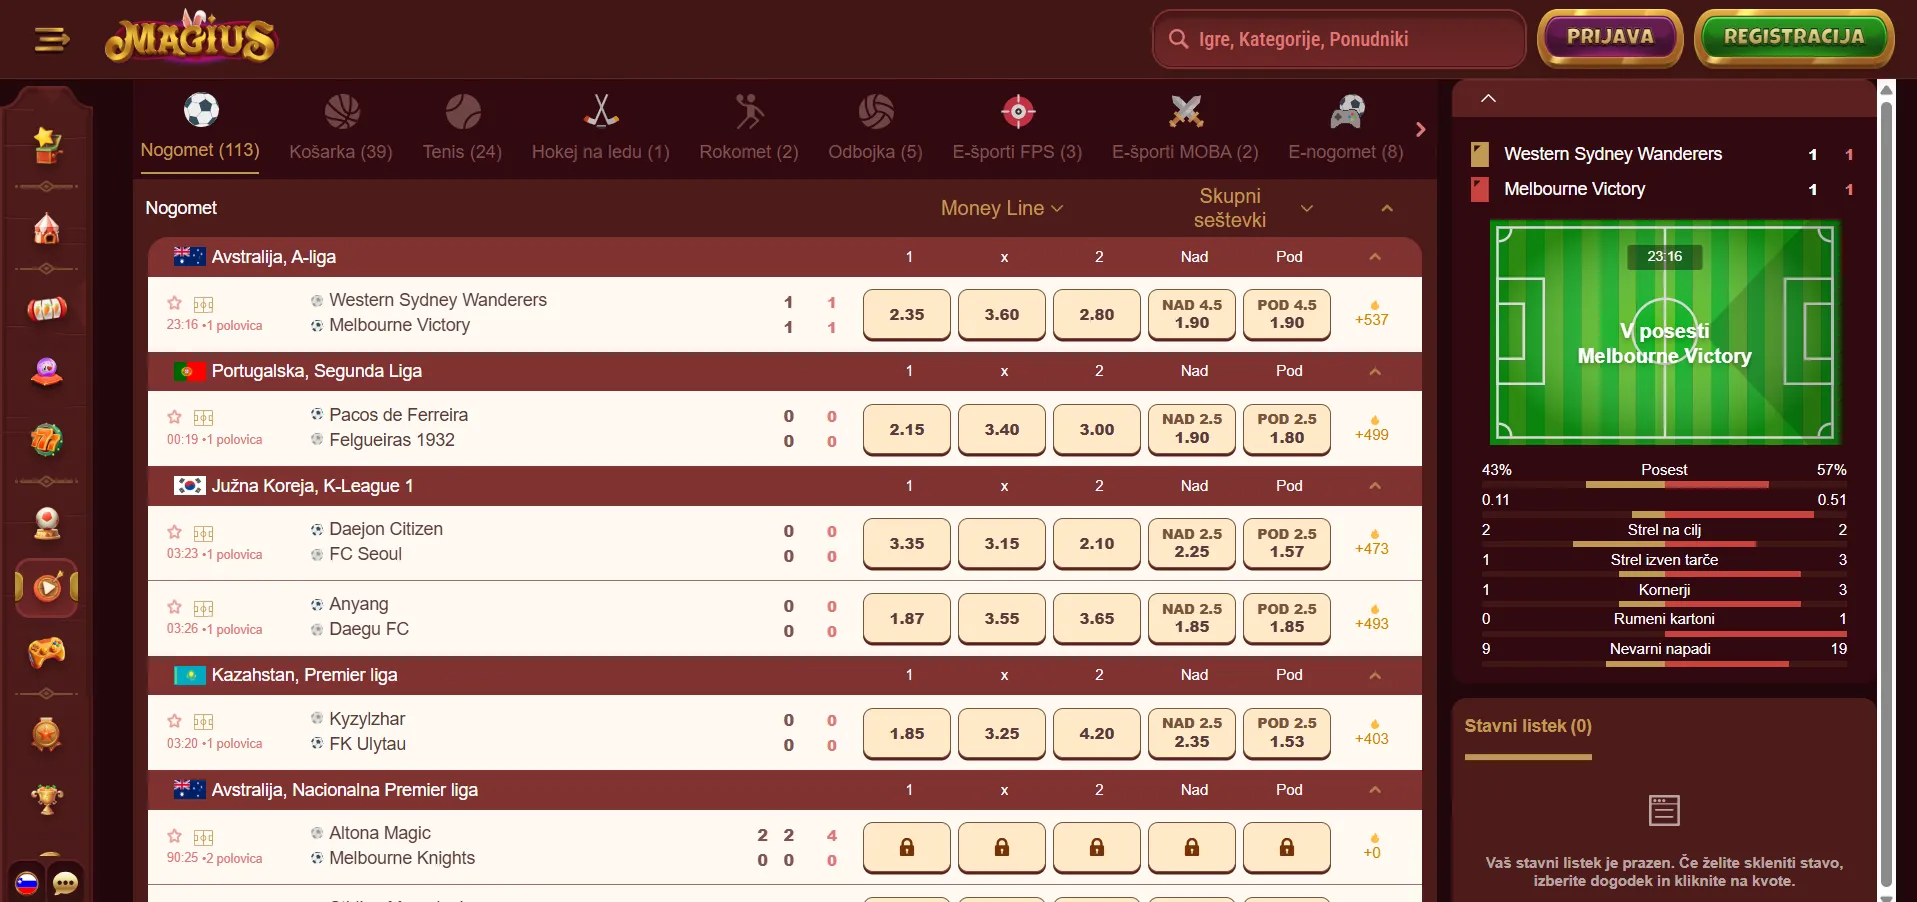The image size is (1917, 902).
Task: Open statistics icon for Kyzylzhar match
Action: click(204, 722)
